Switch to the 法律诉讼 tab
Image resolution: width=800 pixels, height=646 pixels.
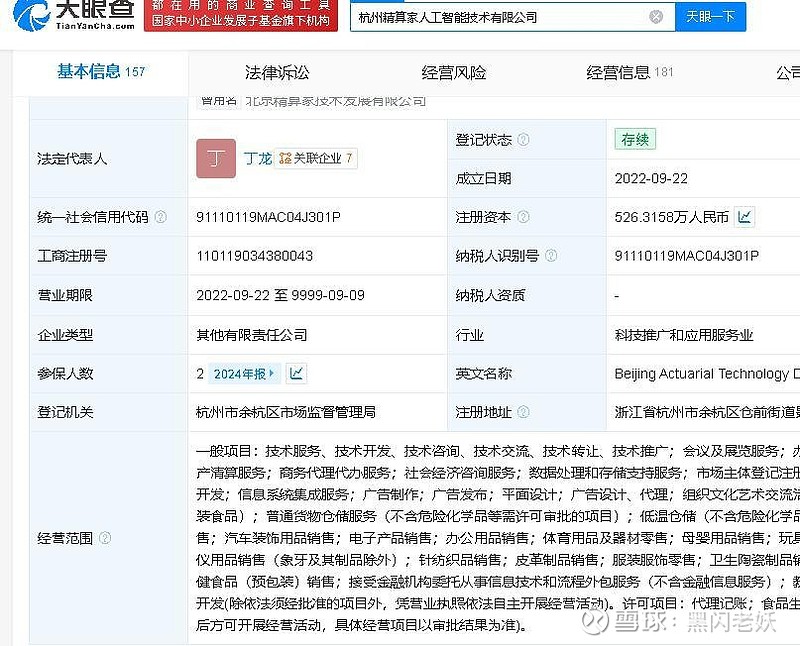(277, 73)
